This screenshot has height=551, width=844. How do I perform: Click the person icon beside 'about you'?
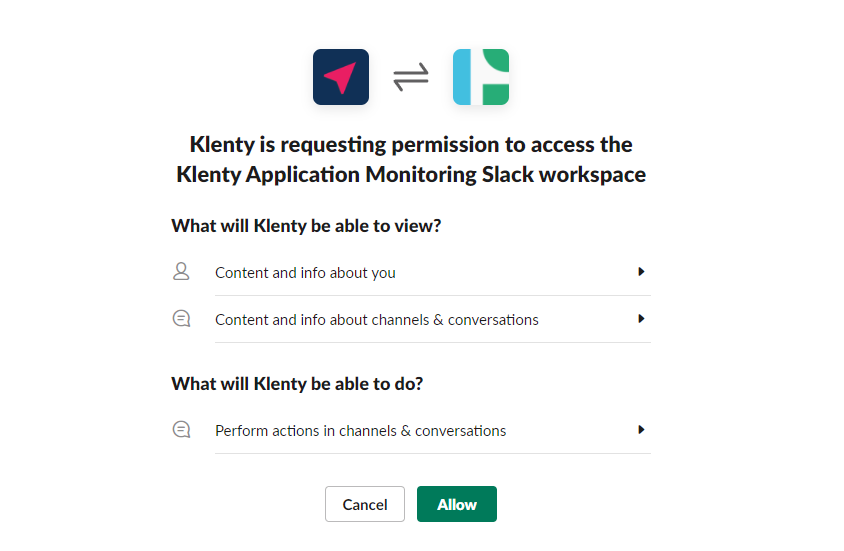[x=181, y=271]
